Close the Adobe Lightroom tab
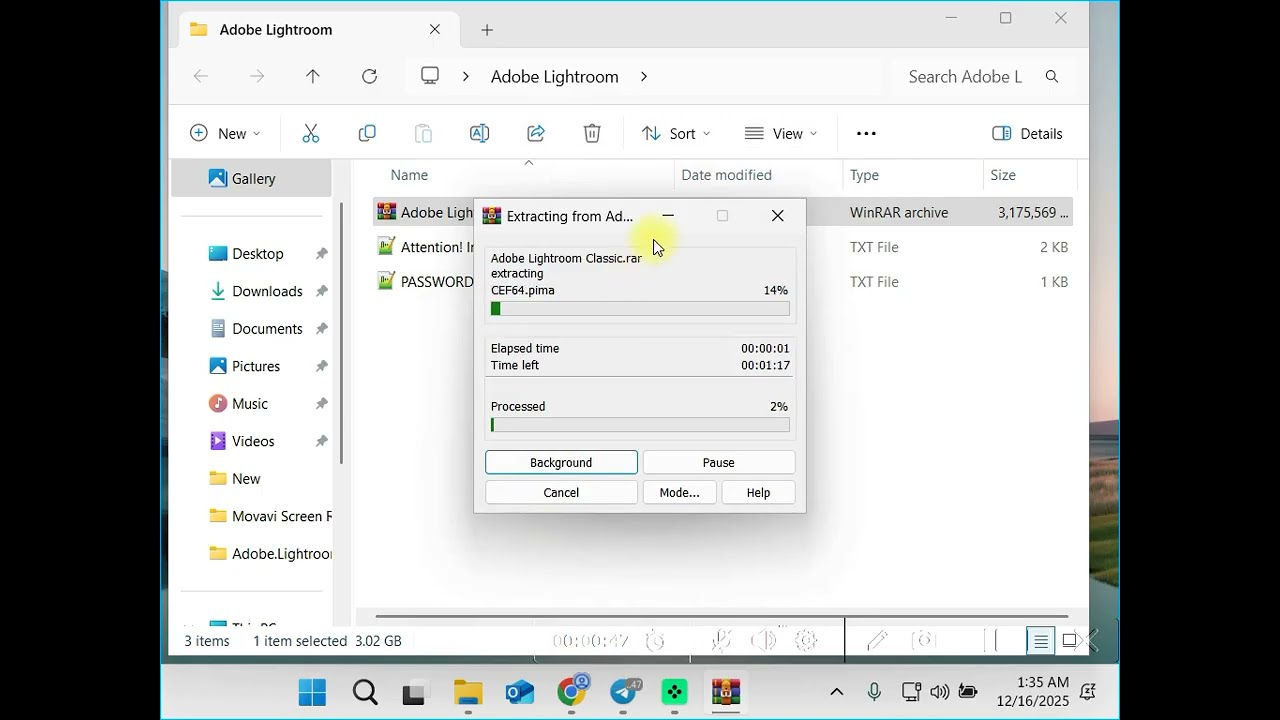Screen dimensions: 1280x720 [435, 29]
